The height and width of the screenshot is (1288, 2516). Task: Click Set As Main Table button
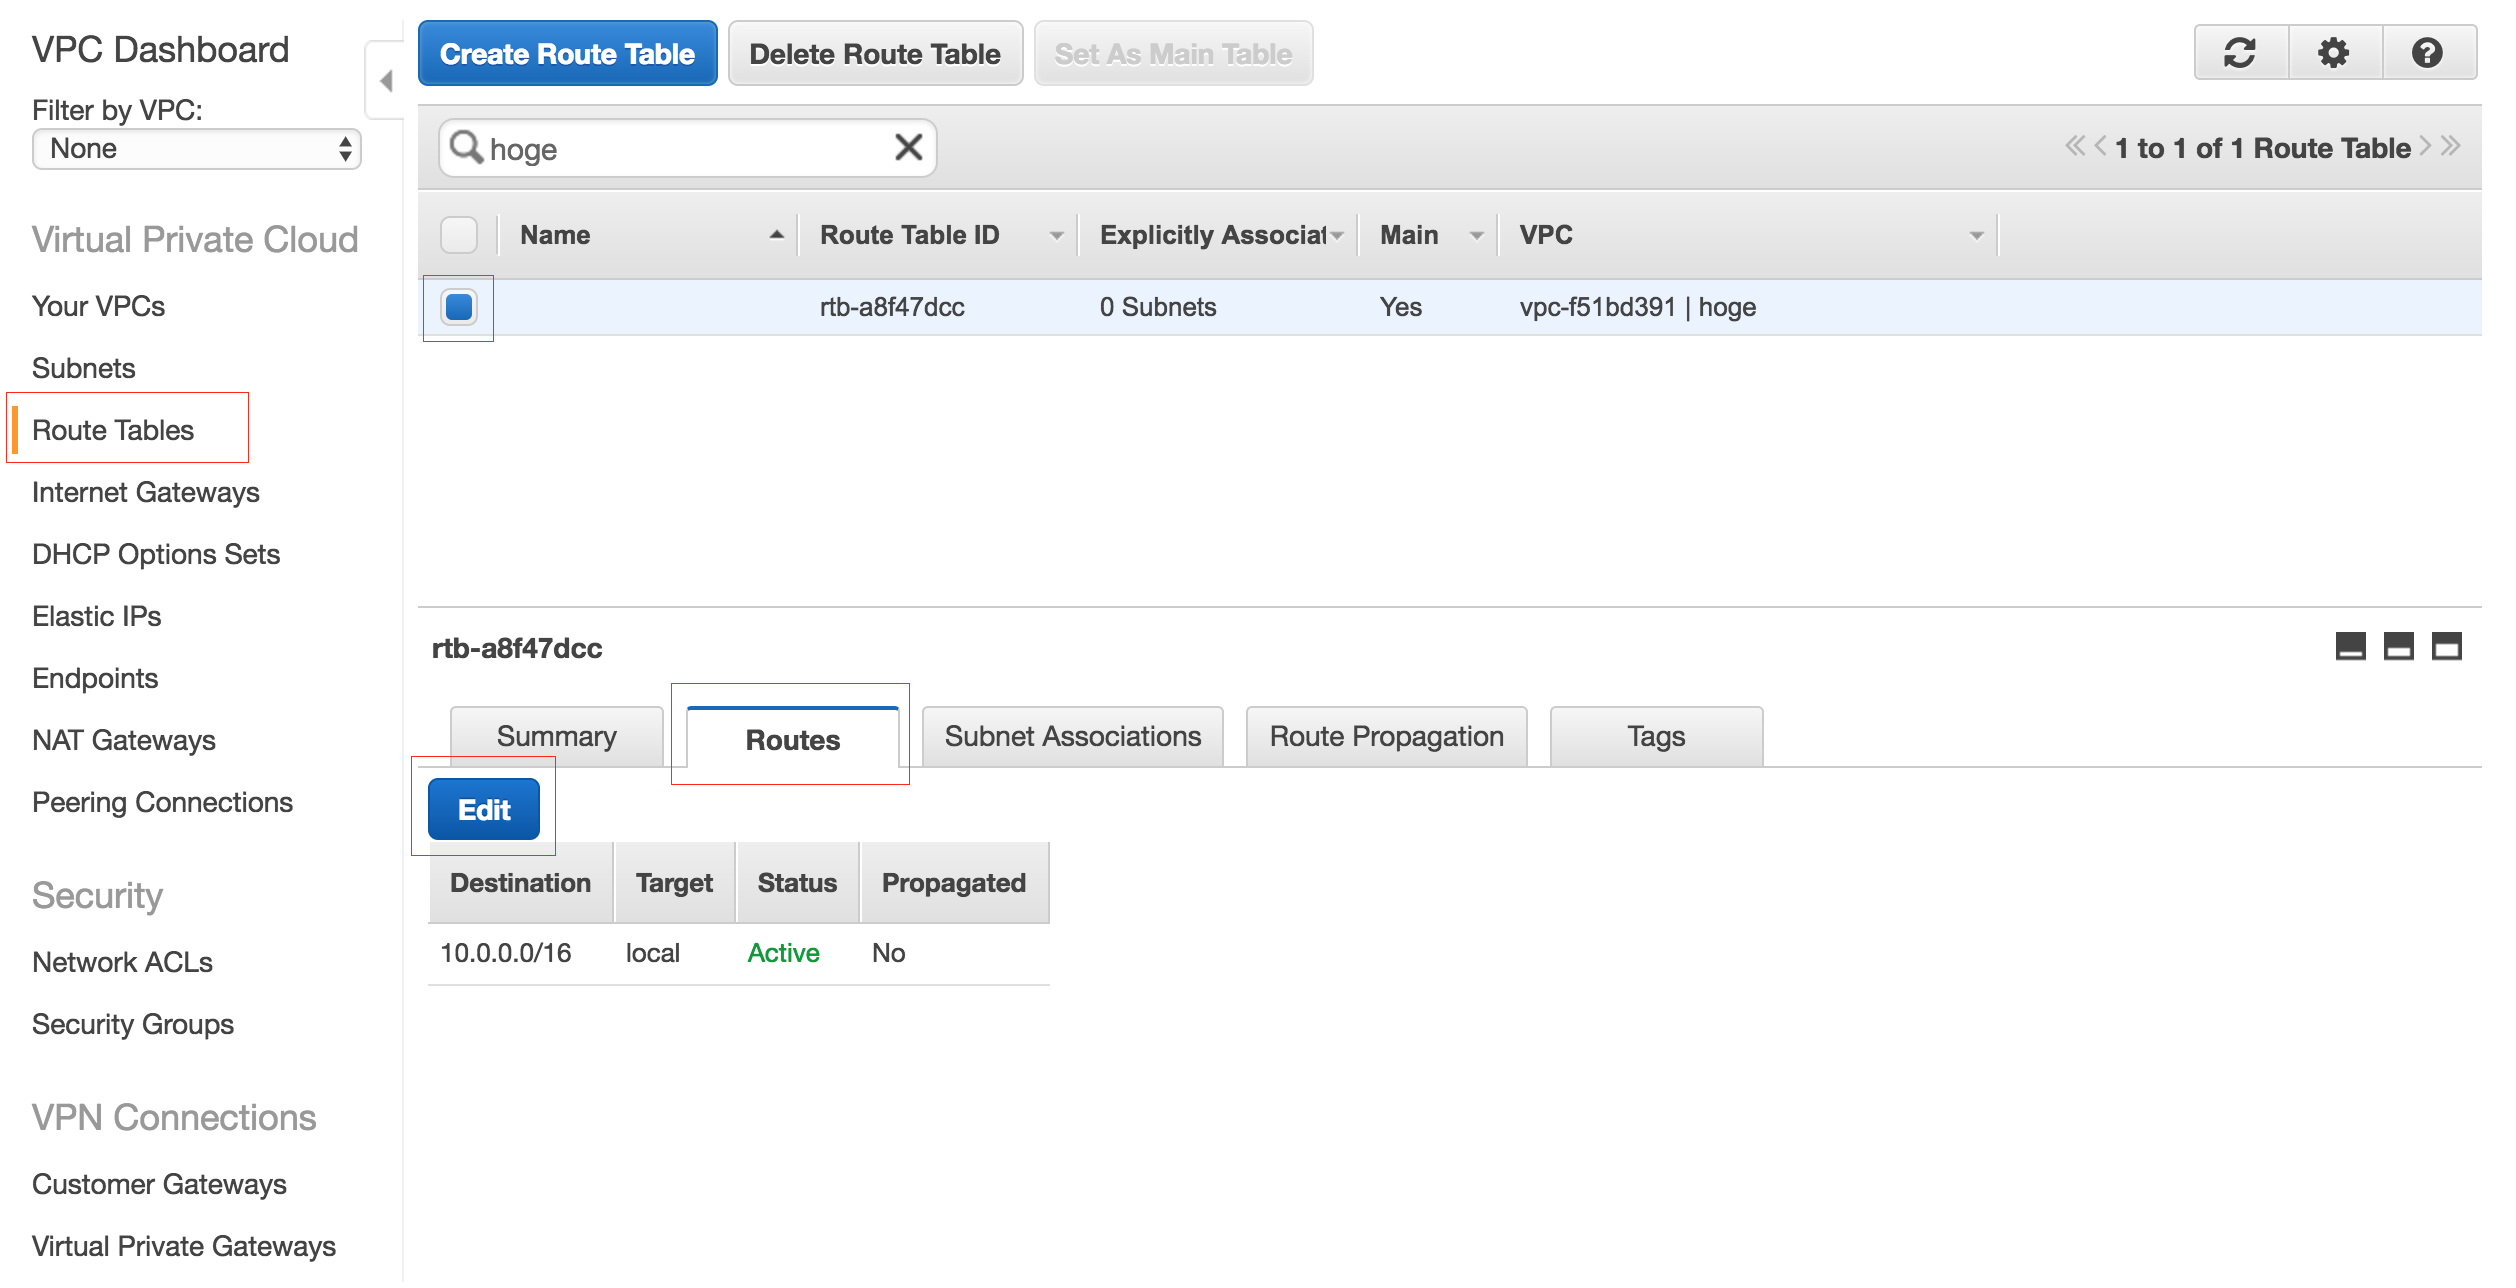tap(1173, 54)
